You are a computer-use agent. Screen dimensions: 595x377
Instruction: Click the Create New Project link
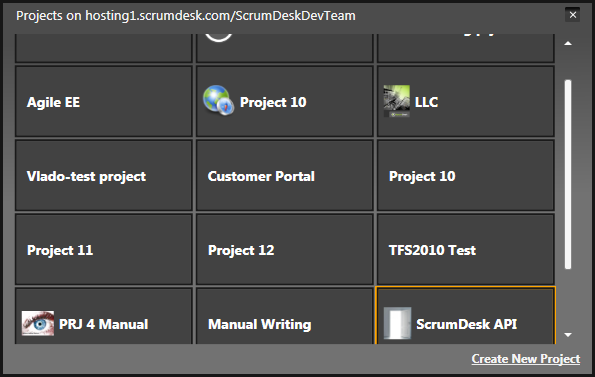pos(526,359)
